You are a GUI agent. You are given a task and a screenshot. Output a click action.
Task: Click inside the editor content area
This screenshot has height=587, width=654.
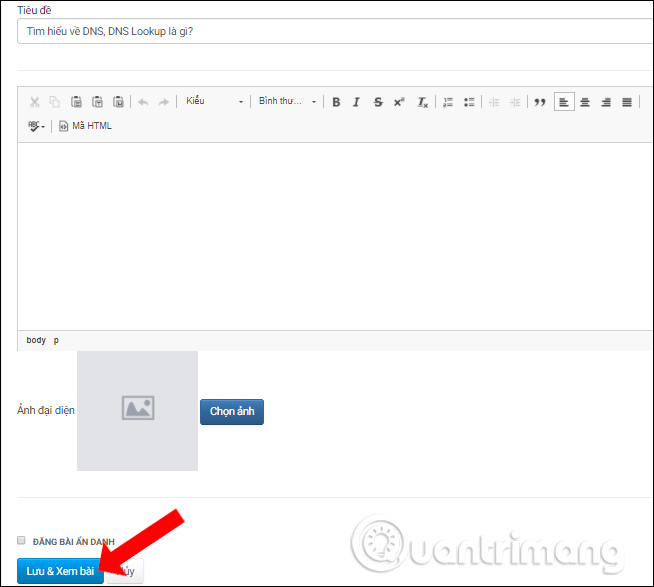point(335,237)
